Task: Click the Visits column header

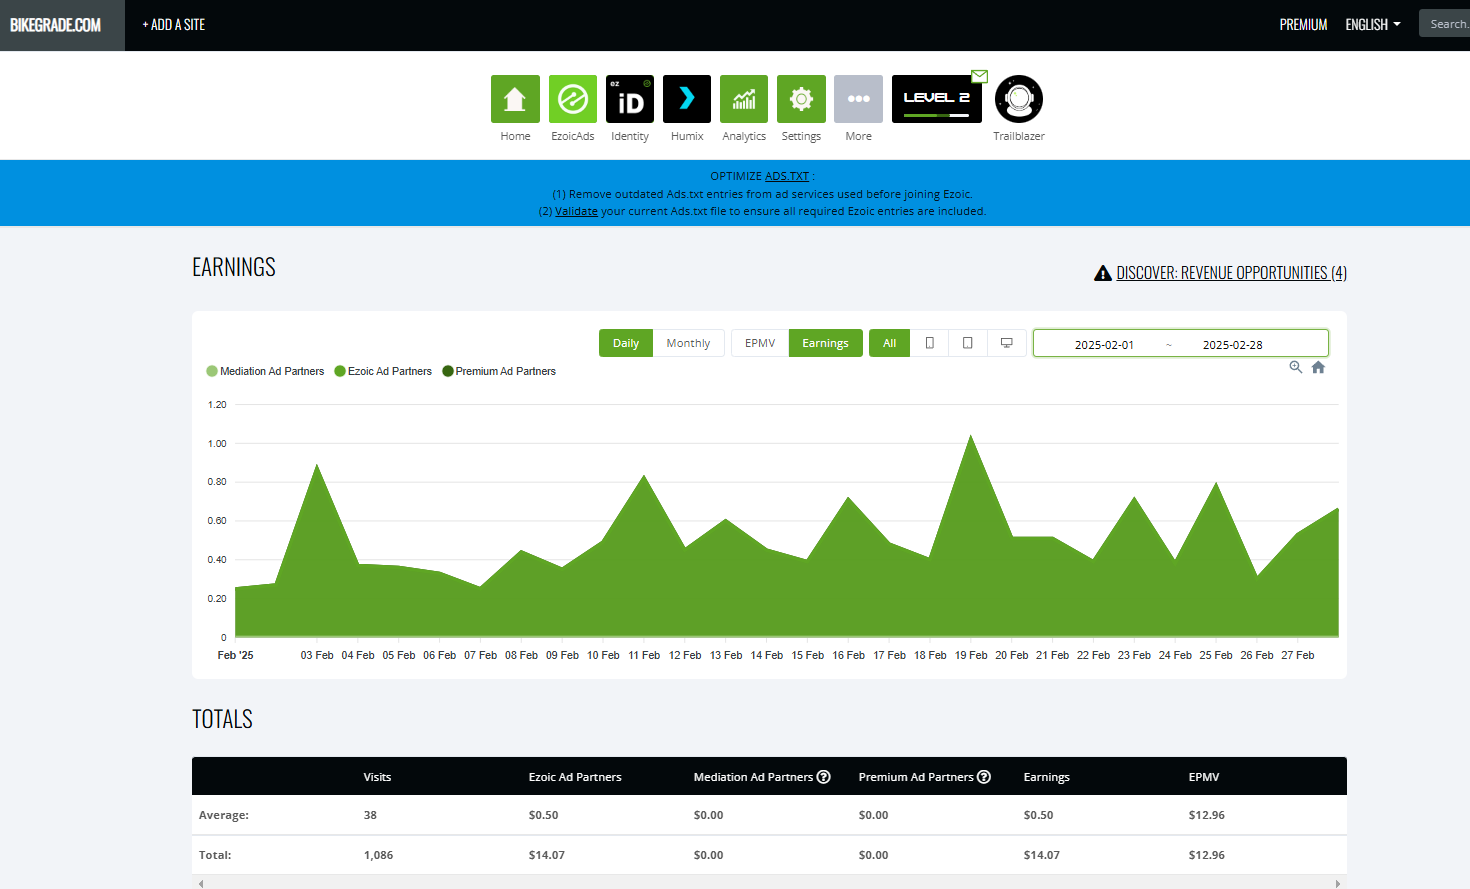Action: (377, 777)
